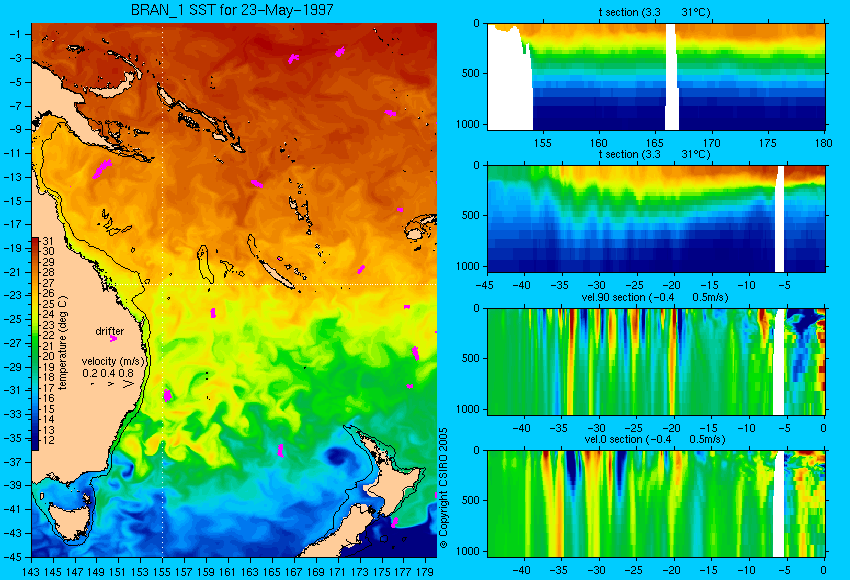Click the 't section' title above the latitude -45 to -5 plot
850x580 pixels.
click(x=654, y=154)
